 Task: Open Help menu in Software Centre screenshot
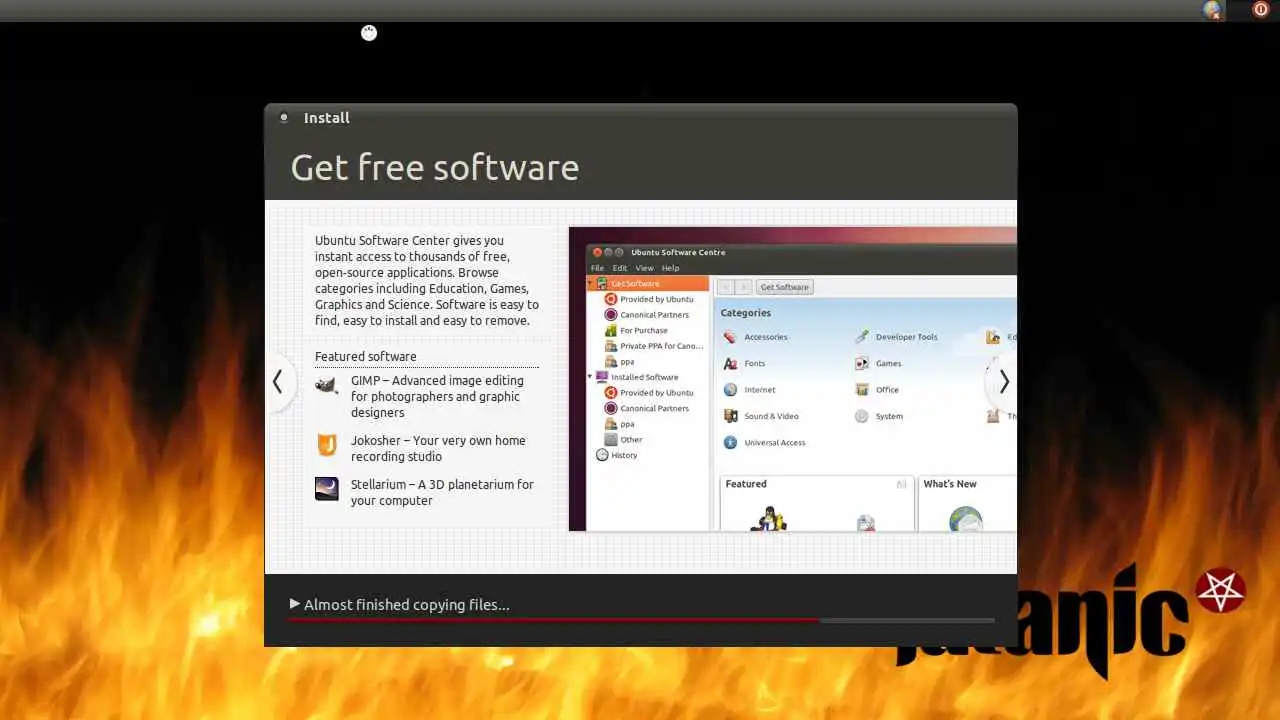pos(670,268)
